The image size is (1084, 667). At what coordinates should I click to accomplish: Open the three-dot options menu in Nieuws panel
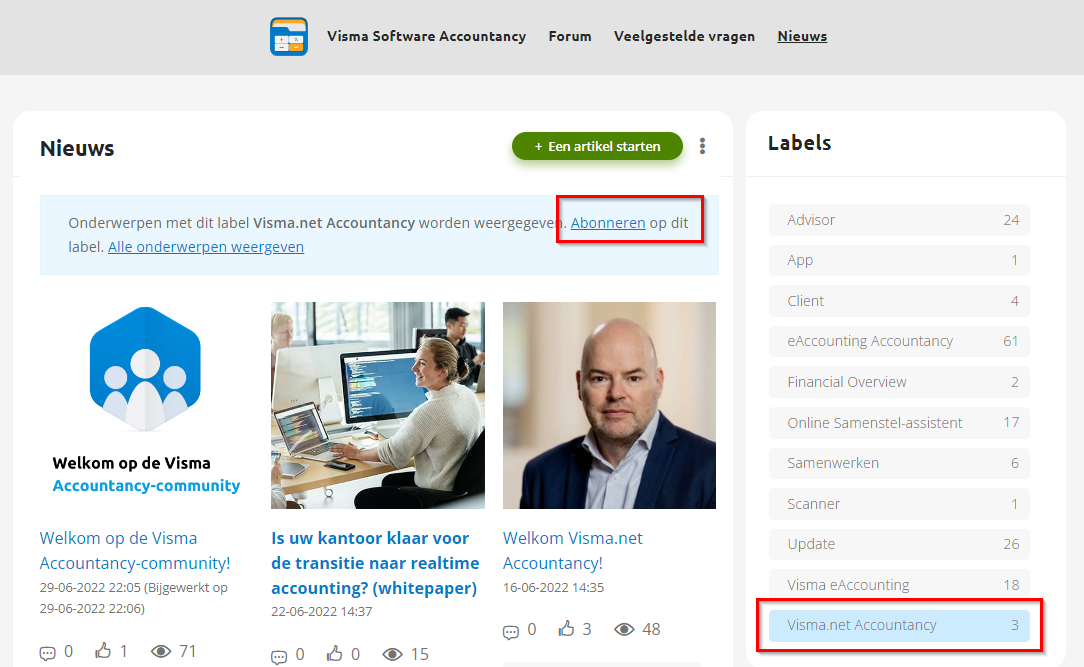[x=702, y=146]
